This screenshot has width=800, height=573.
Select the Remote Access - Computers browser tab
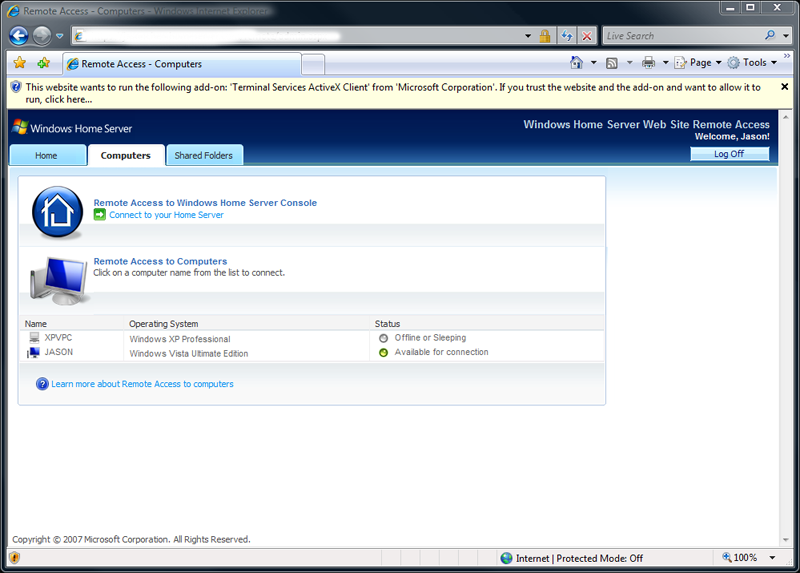(182, 64)
